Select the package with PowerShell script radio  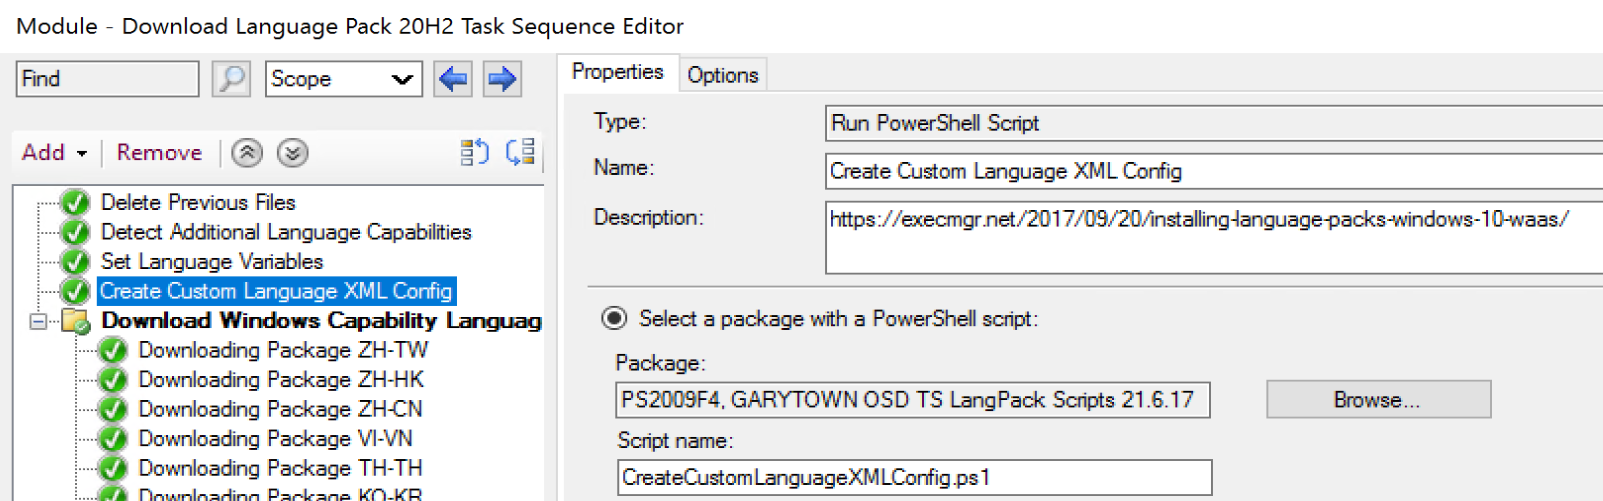pos(614,319)
